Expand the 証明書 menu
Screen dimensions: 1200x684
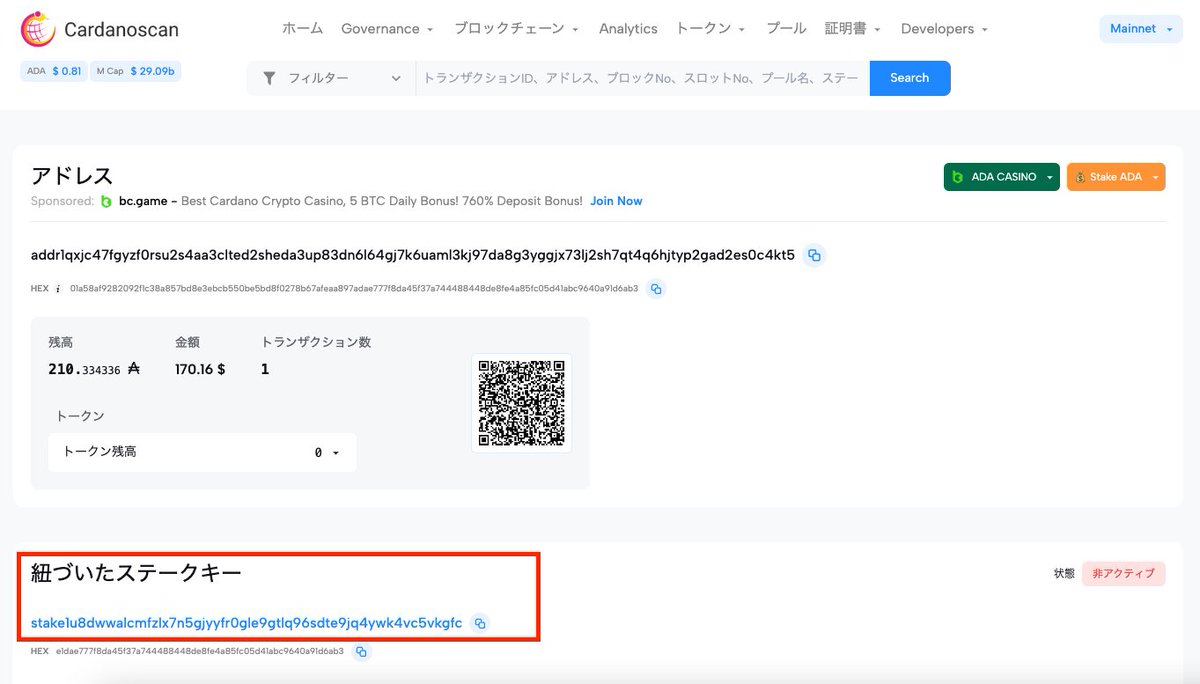click(x=853, y=29)
